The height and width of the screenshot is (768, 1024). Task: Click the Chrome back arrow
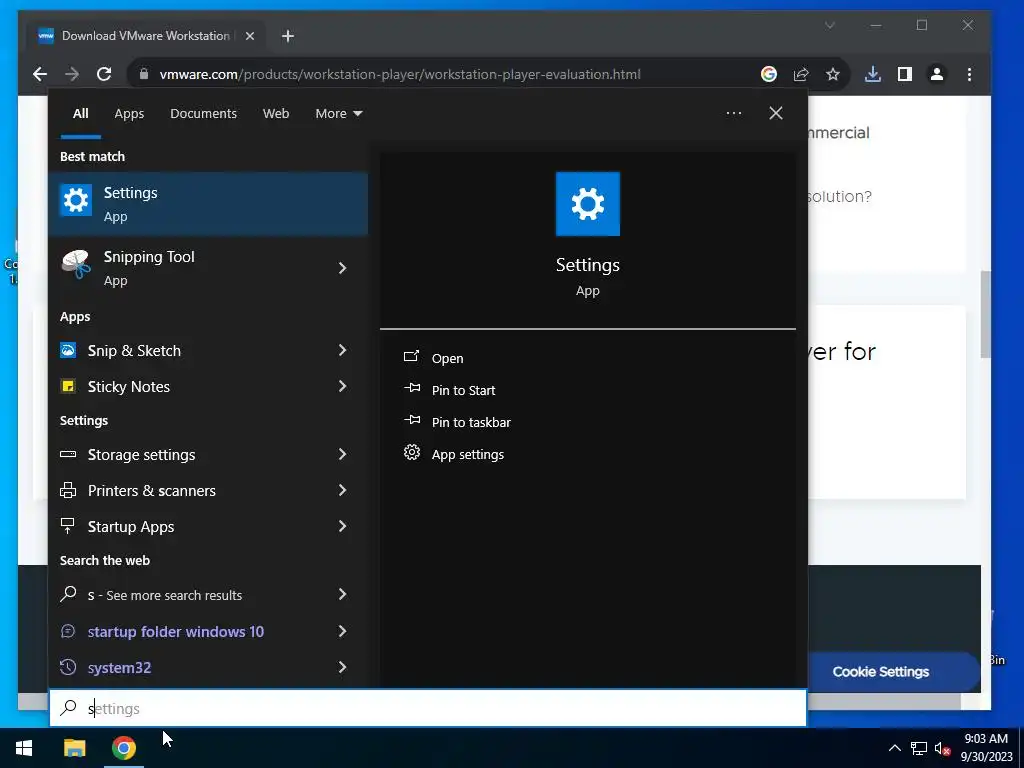(40, 74)
